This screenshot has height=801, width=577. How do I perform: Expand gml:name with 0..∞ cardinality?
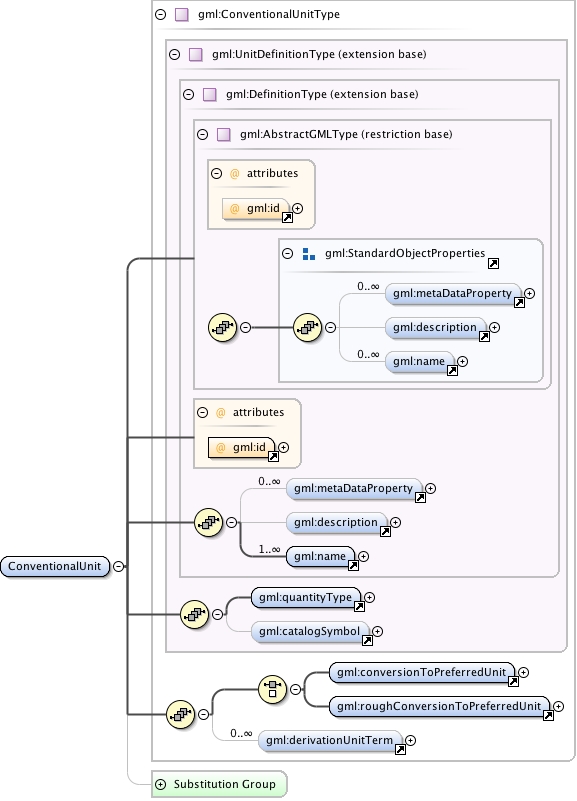tap(462, 362)
